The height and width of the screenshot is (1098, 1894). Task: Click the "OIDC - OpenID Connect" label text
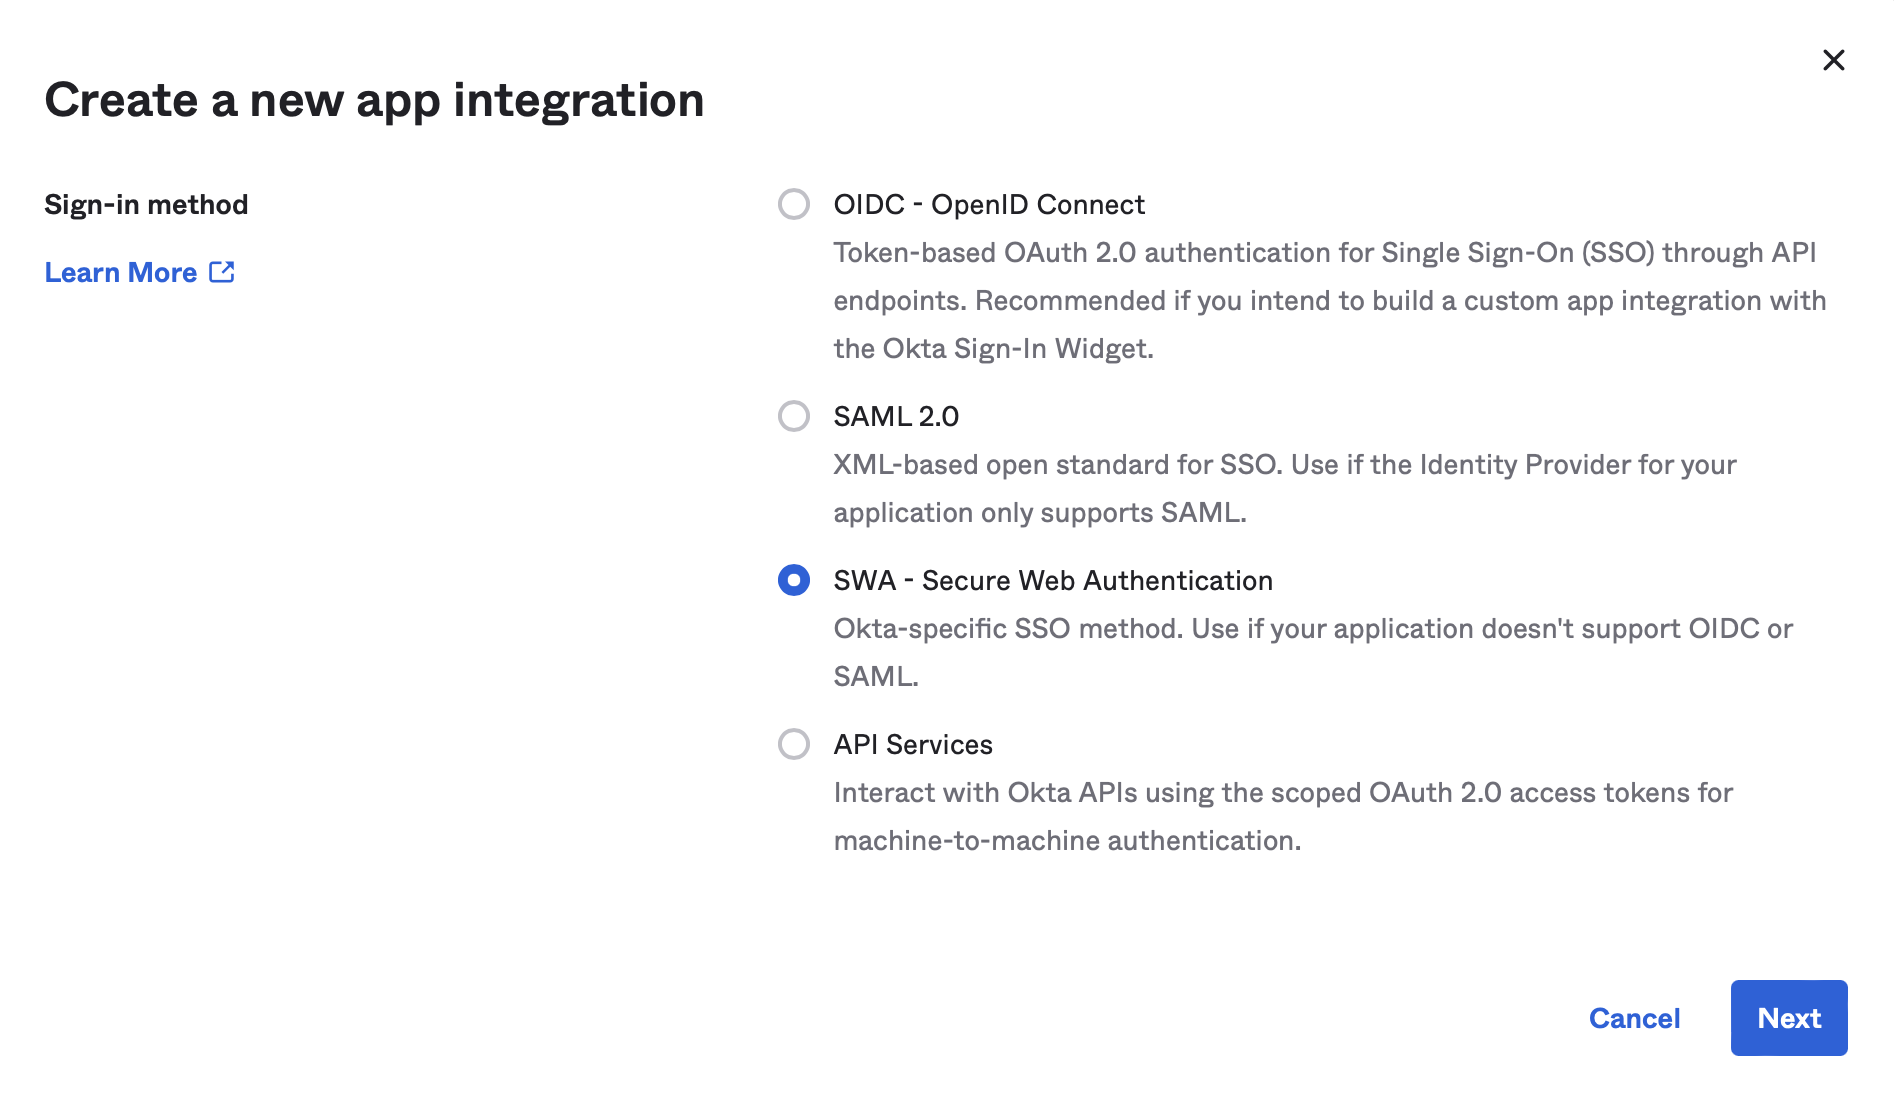pos(988,204)
